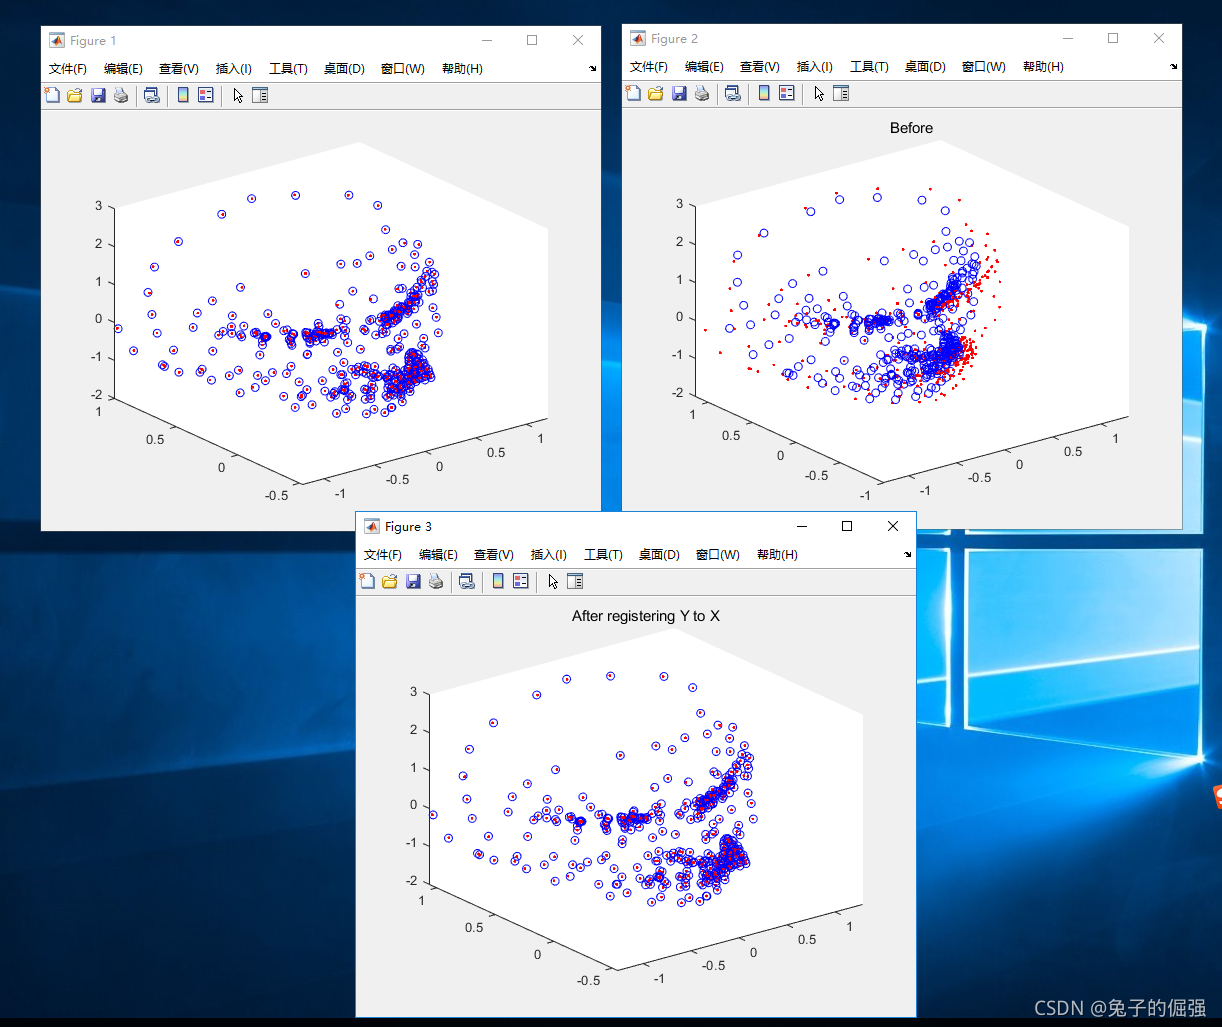Open 查看(V) menu in Figure 1
This screenshot has width=1222, height=1027.
[x=179, y=69]
